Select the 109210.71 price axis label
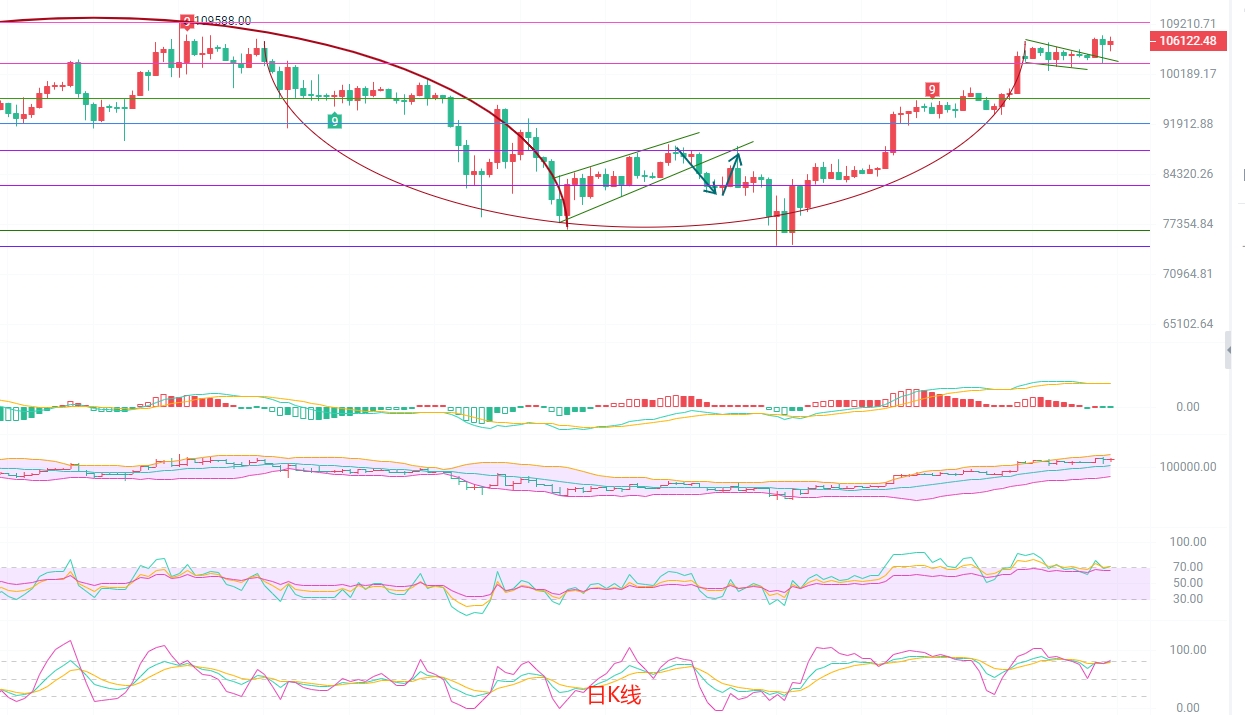The width and height of the screenshot is (1245, 715). 1188,23
